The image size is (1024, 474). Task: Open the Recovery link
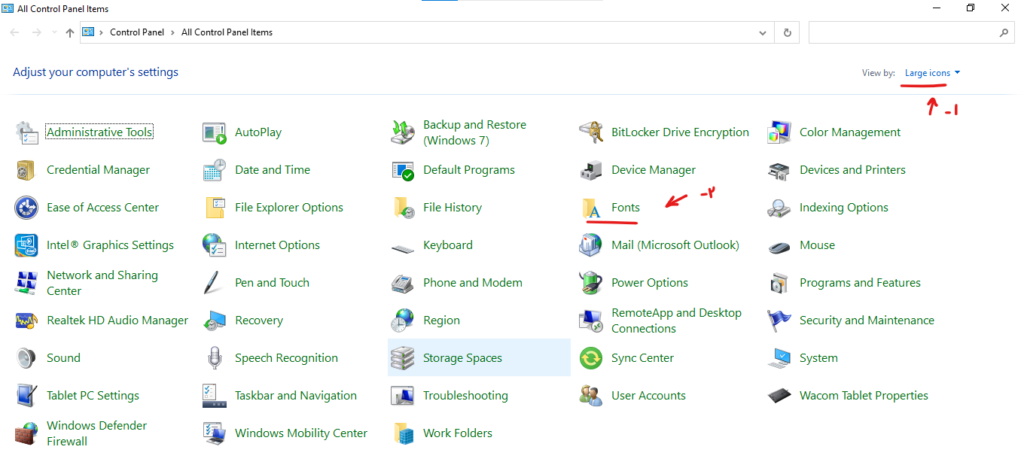click(x=259, y=321)
